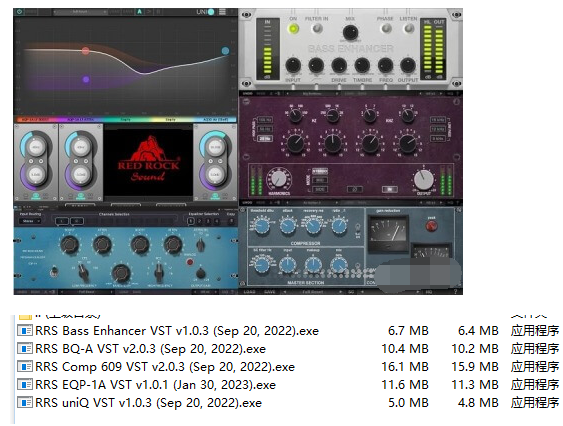The height and width of the screenshot is (426, 563).
Task: Toggle the Bass Enhancer PHASE button
Action: click(x=386, y=28)
